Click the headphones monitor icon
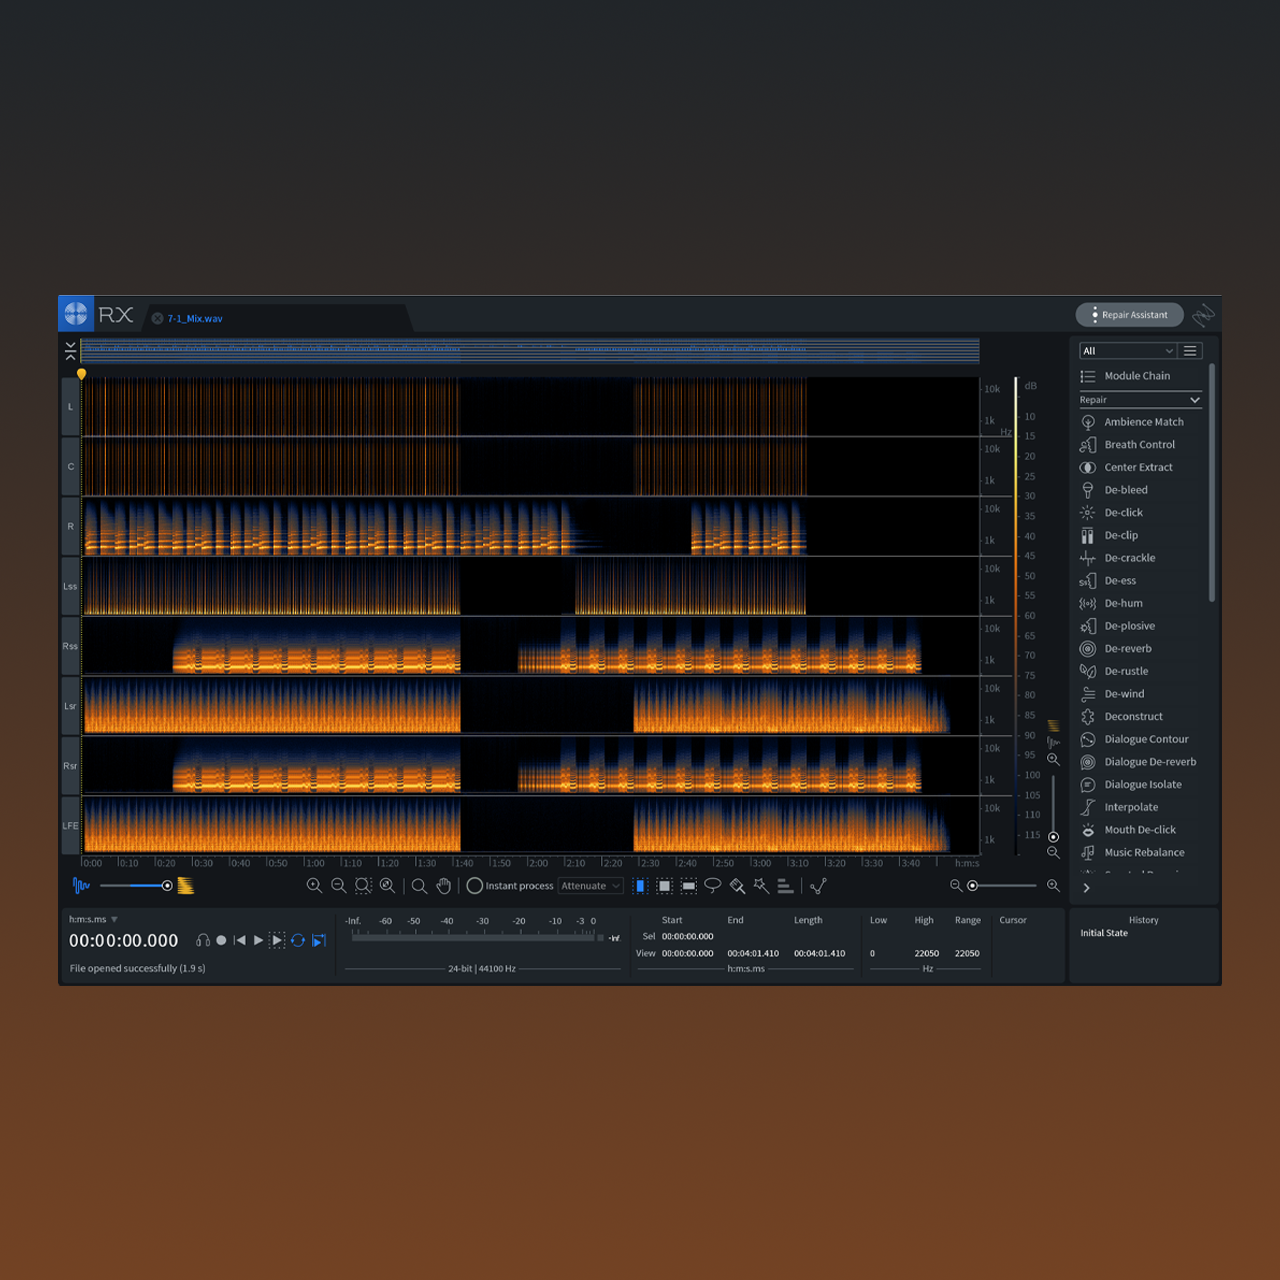Viewport: 1280px width, 1280px height. click(x=203, y=940)
